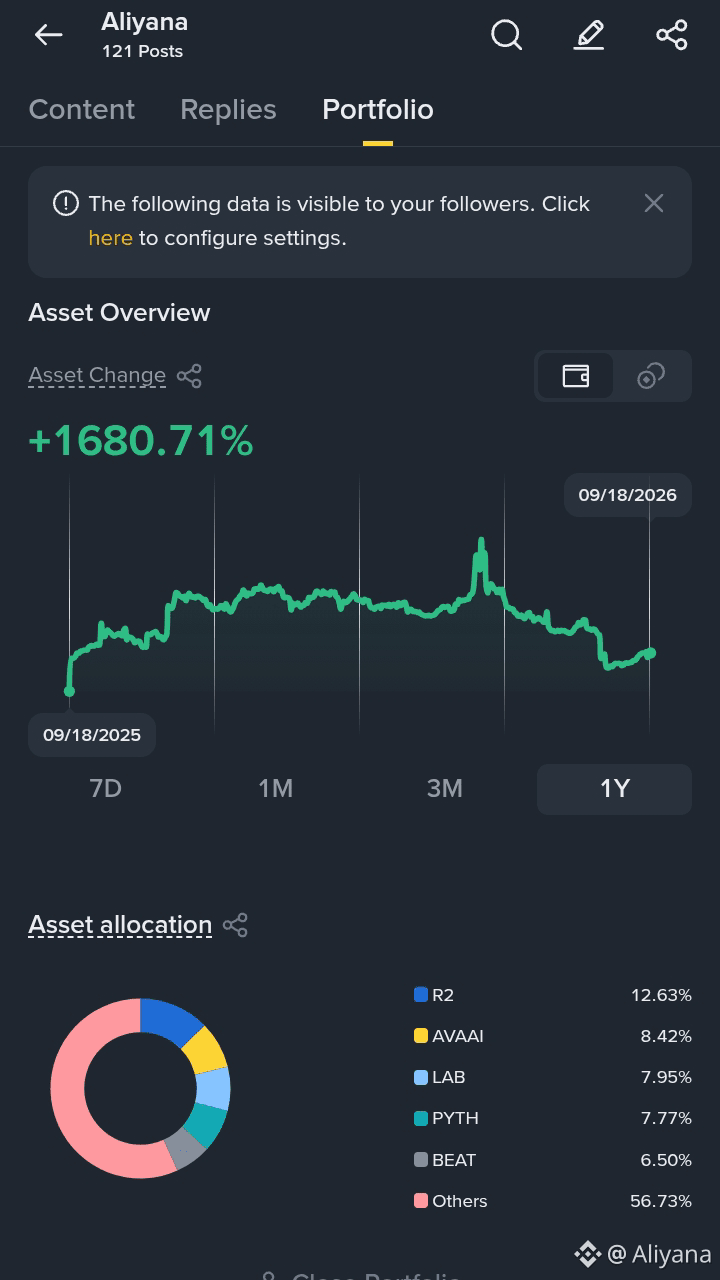Click the 'here' settings link
The height and width of the screenshot is (1280, 720).
tap(110, 238)
